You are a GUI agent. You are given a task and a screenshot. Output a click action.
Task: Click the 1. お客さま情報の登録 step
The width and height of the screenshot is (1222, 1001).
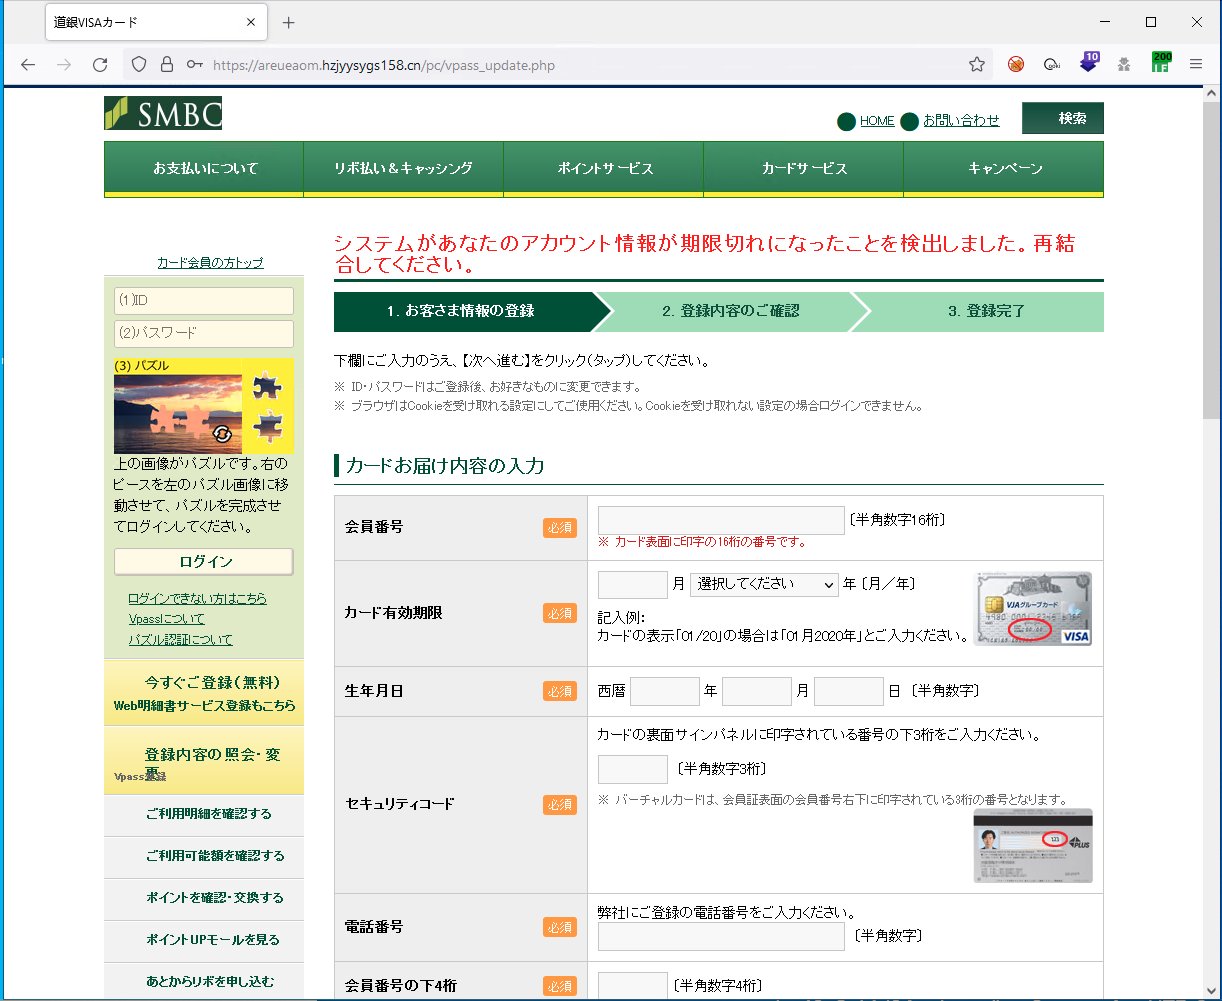[x=461, y=311]
